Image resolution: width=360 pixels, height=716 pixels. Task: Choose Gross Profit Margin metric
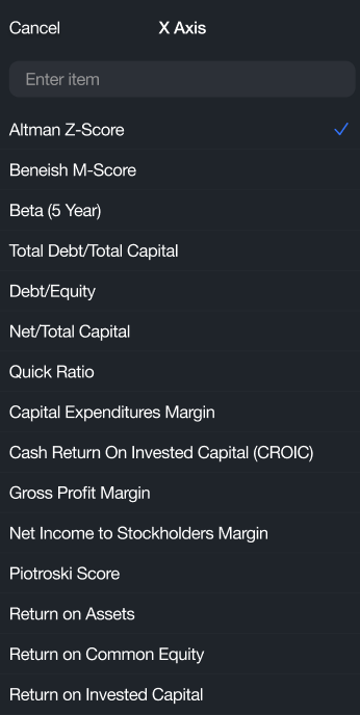(180, 493)
